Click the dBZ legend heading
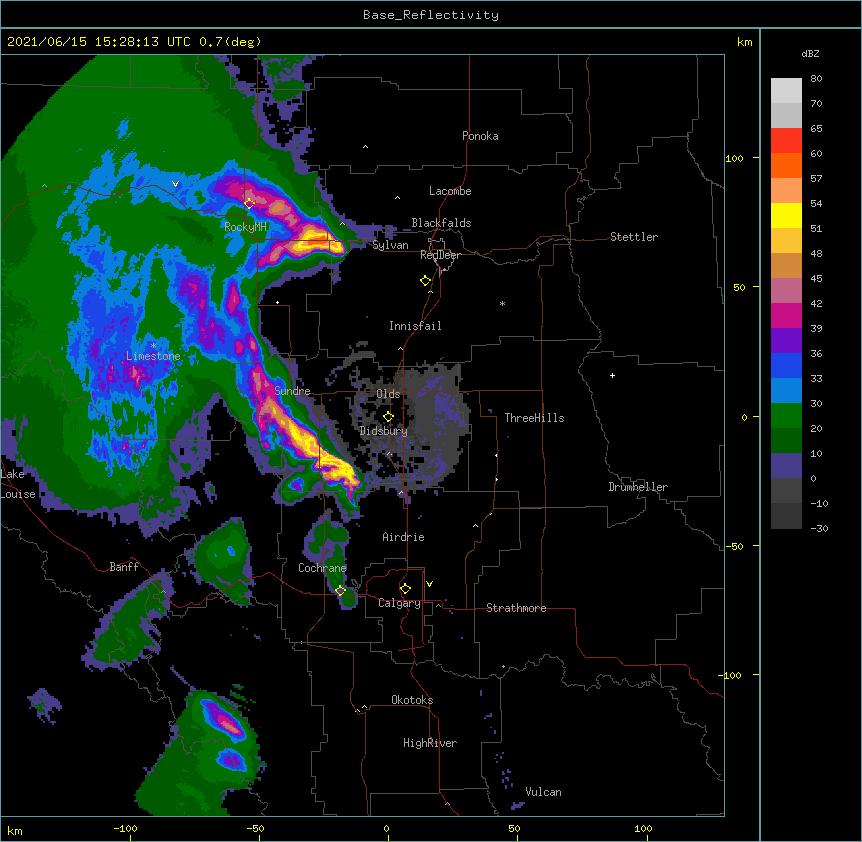Image resolution: width=862 pixels, height=842 pixels. (x=810, y=53)
